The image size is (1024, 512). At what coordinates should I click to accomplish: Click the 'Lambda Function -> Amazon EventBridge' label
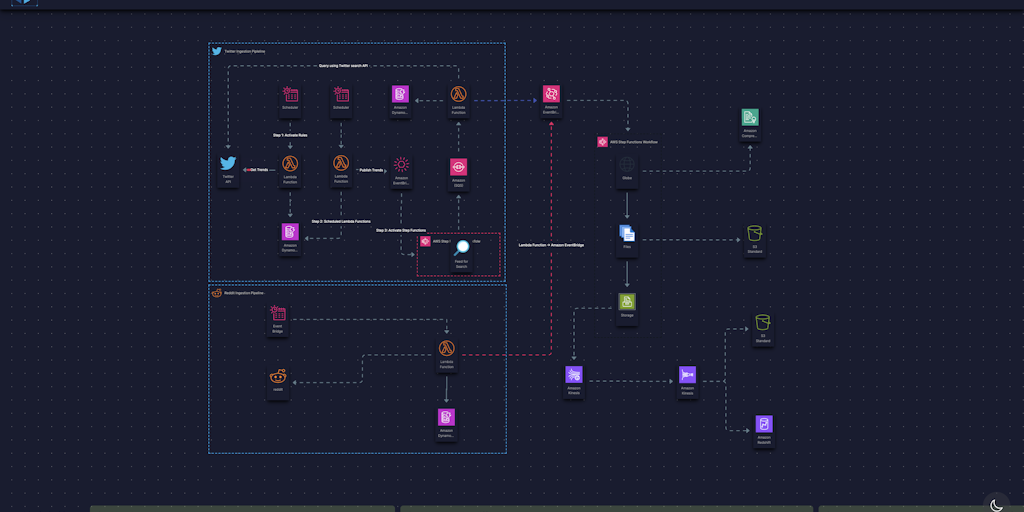pyautogui.click(x=551, y=245)
